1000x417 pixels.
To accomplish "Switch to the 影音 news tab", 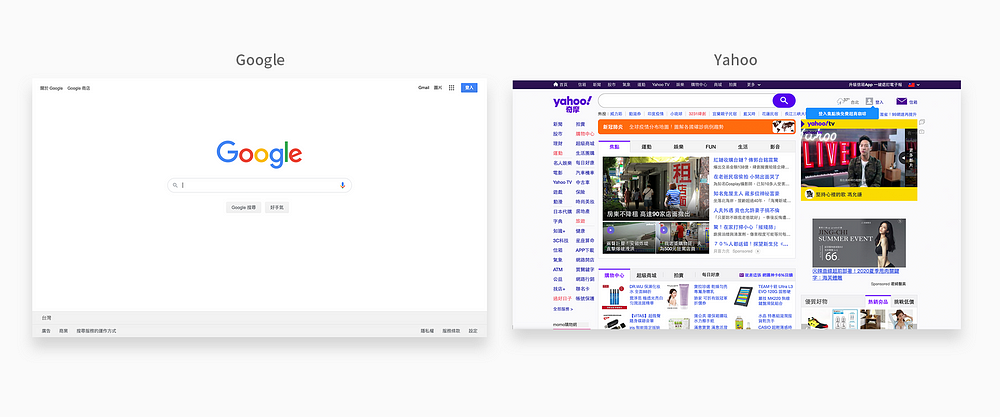I will (x=775, y=147).
